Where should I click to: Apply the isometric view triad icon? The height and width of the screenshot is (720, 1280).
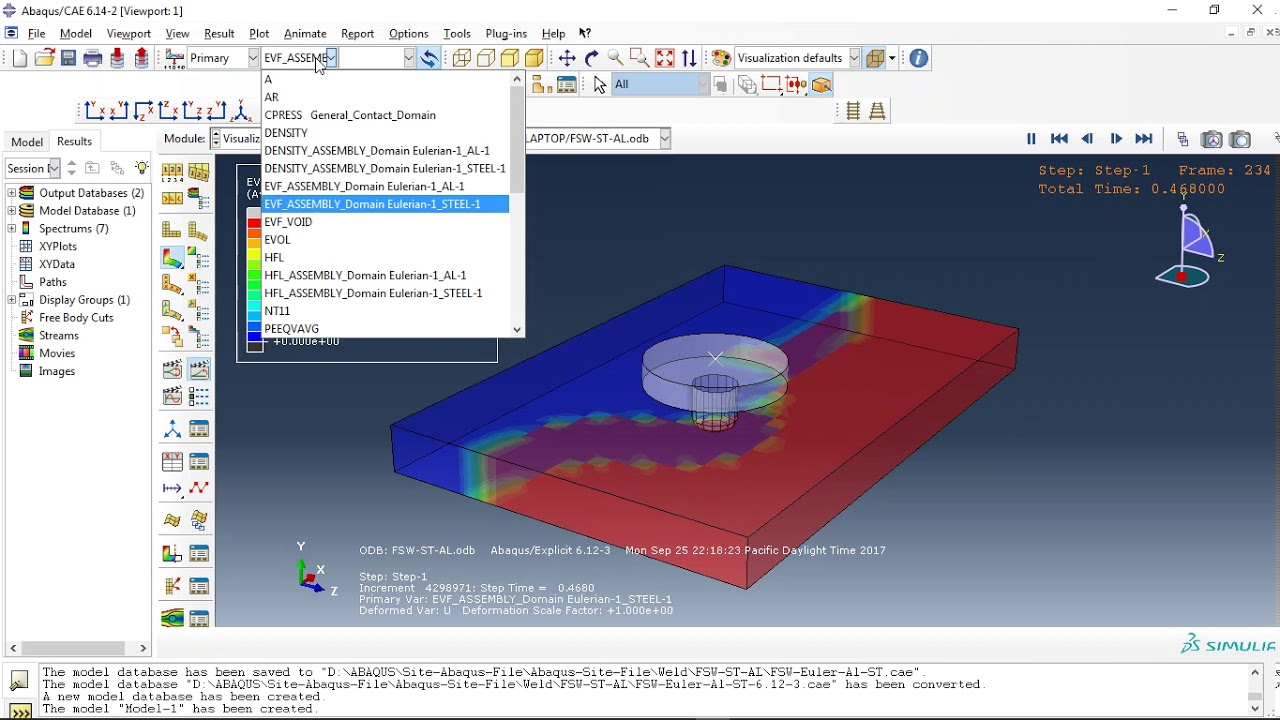coord(241,111)
